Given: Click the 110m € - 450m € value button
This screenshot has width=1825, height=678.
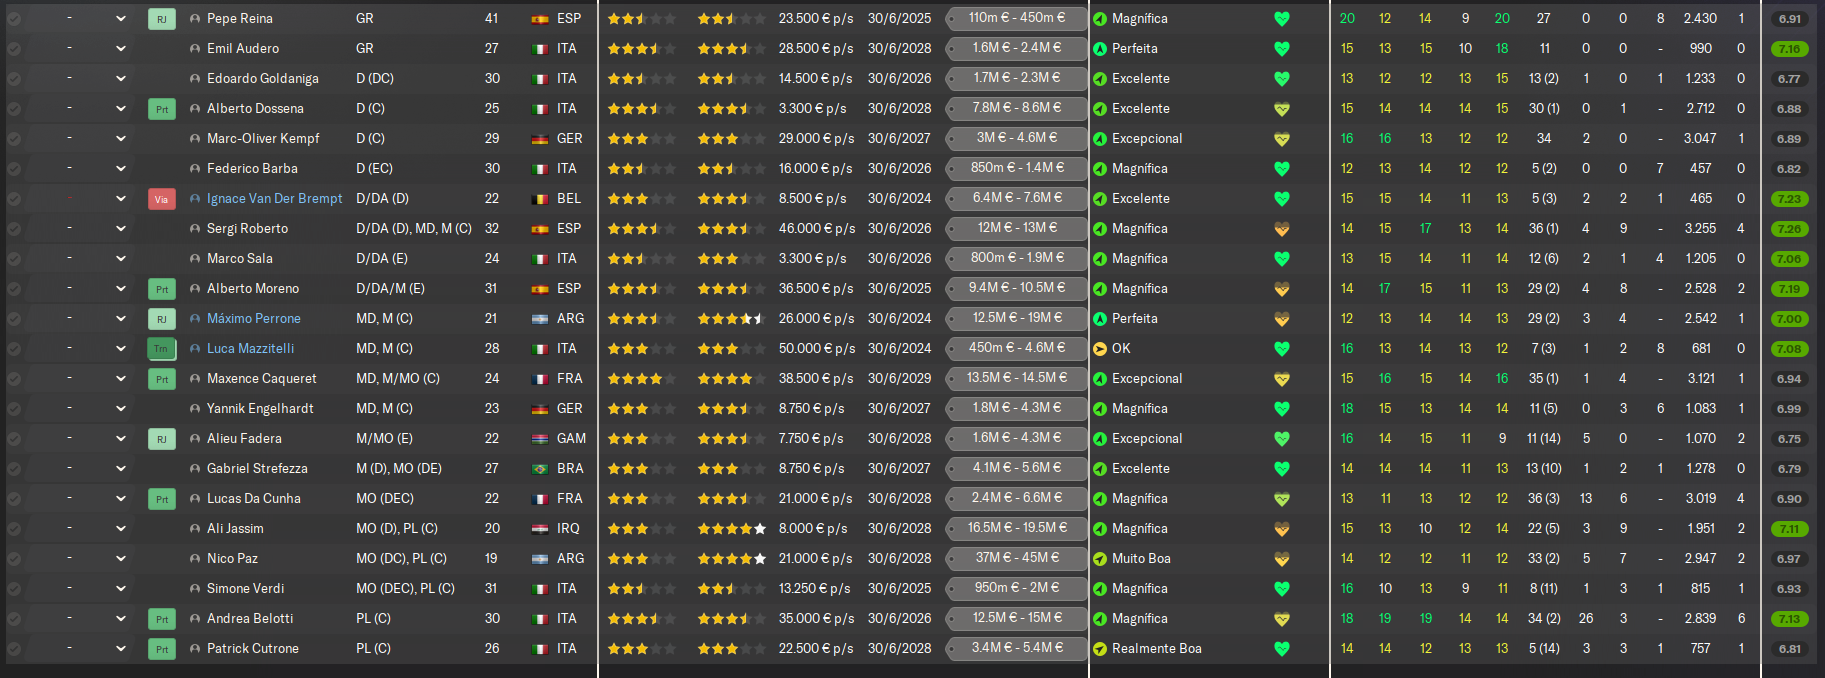Looking at the screenshot, I should click(x=1017, y=18).
